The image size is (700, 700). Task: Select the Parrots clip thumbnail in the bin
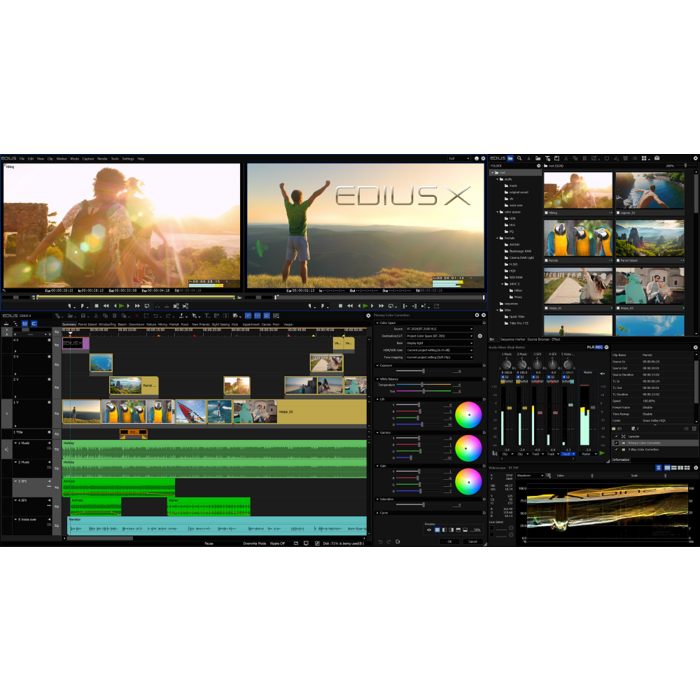click(x=578, y=238)
